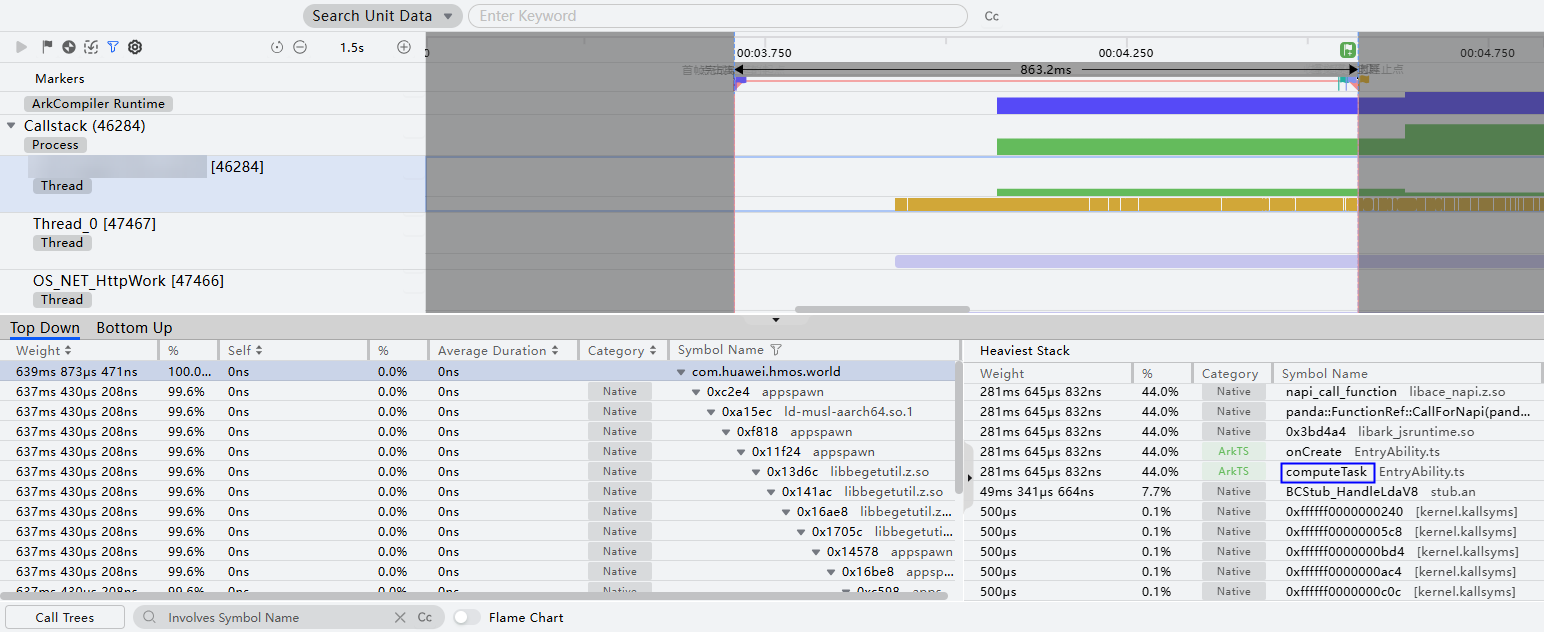Collapse the bottom panel via center arrow
This screenshot has width=1544, height=634.
point(775,320)
